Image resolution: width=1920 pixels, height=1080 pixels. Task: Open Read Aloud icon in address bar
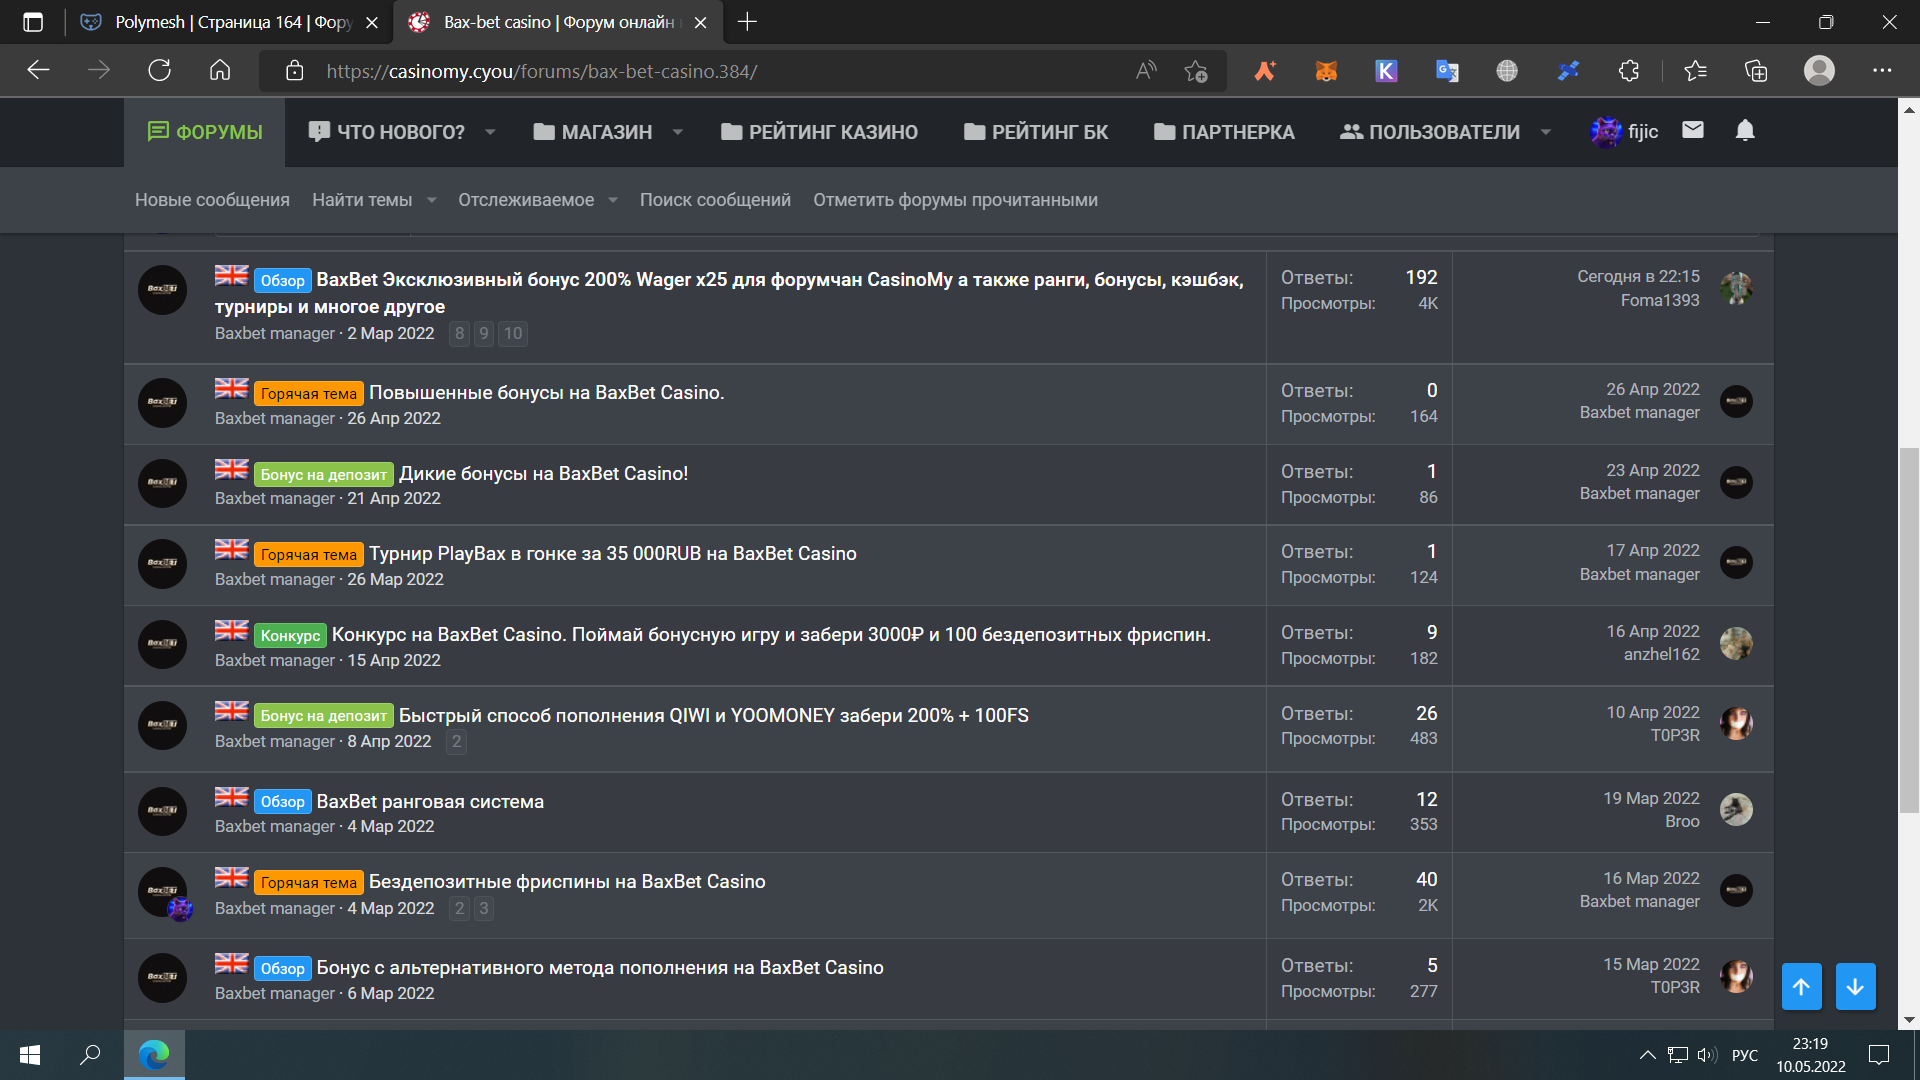click(1146, 71)
